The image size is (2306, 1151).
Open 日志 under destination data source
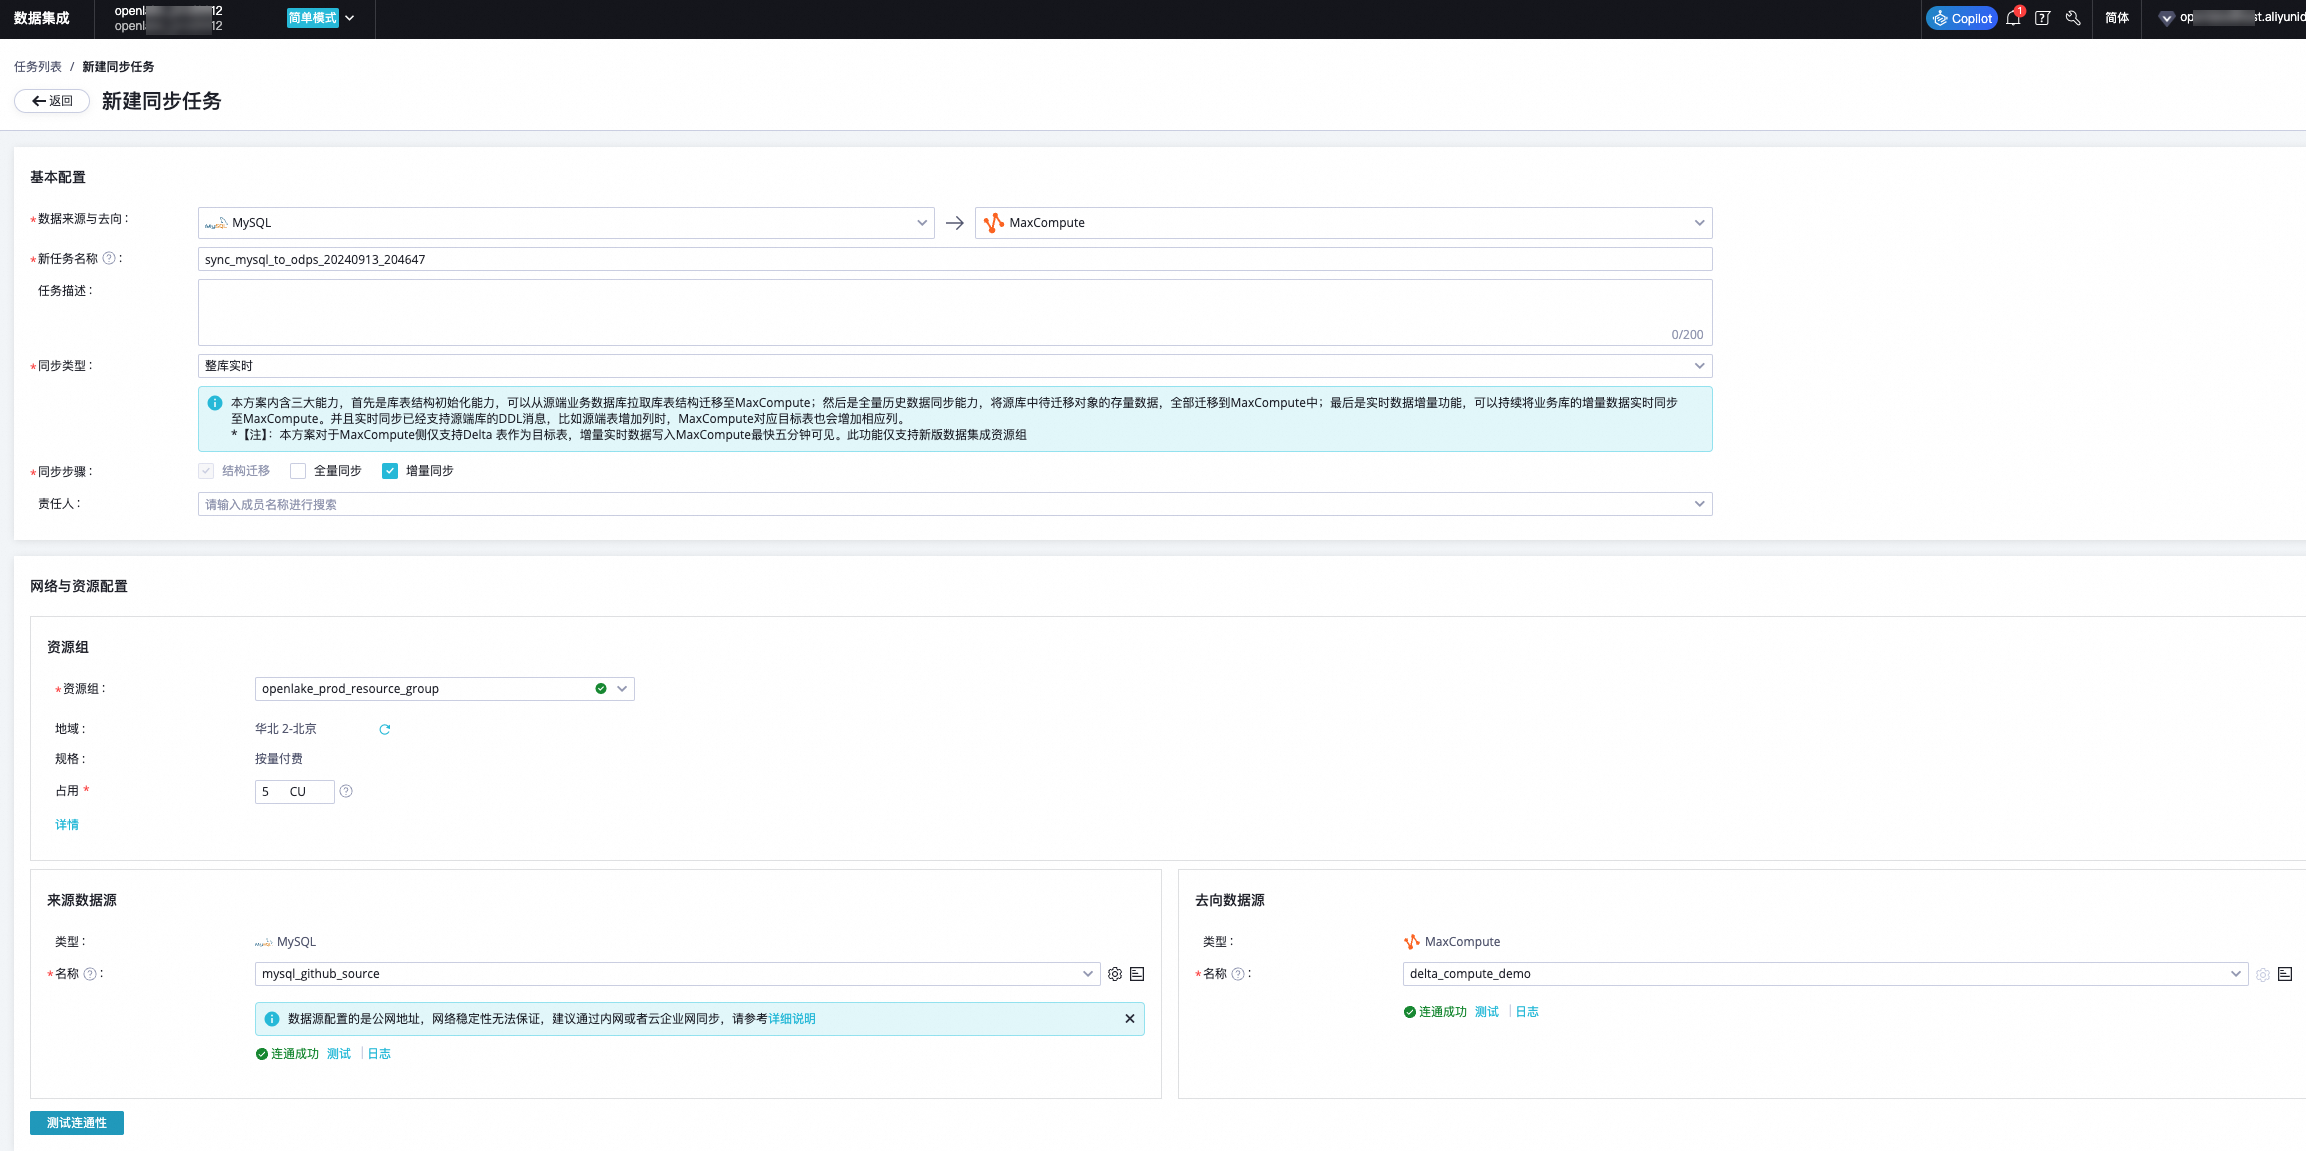pos(1527,1012)
